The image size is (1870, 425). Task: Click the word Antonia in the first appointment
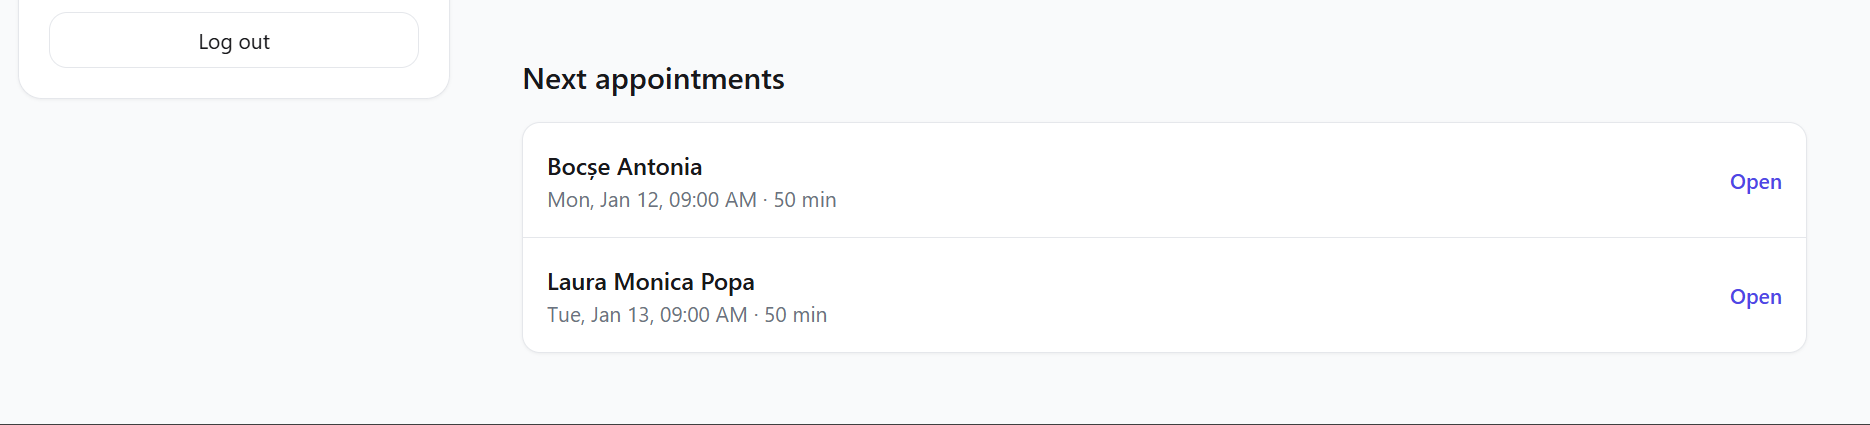[660, 167]
